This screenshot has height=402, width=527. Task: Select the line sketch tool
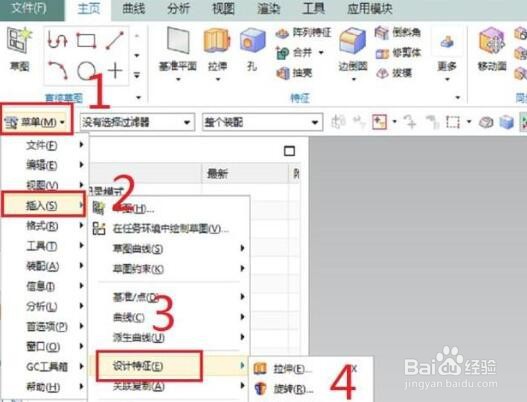(x=115, y=40)
